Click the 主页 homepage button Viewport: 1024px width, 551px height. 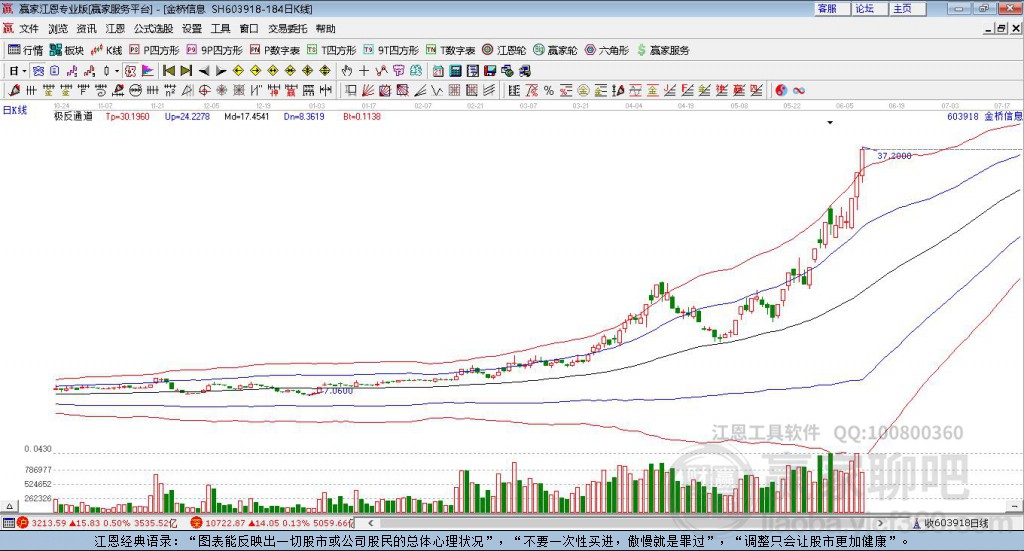907,9
